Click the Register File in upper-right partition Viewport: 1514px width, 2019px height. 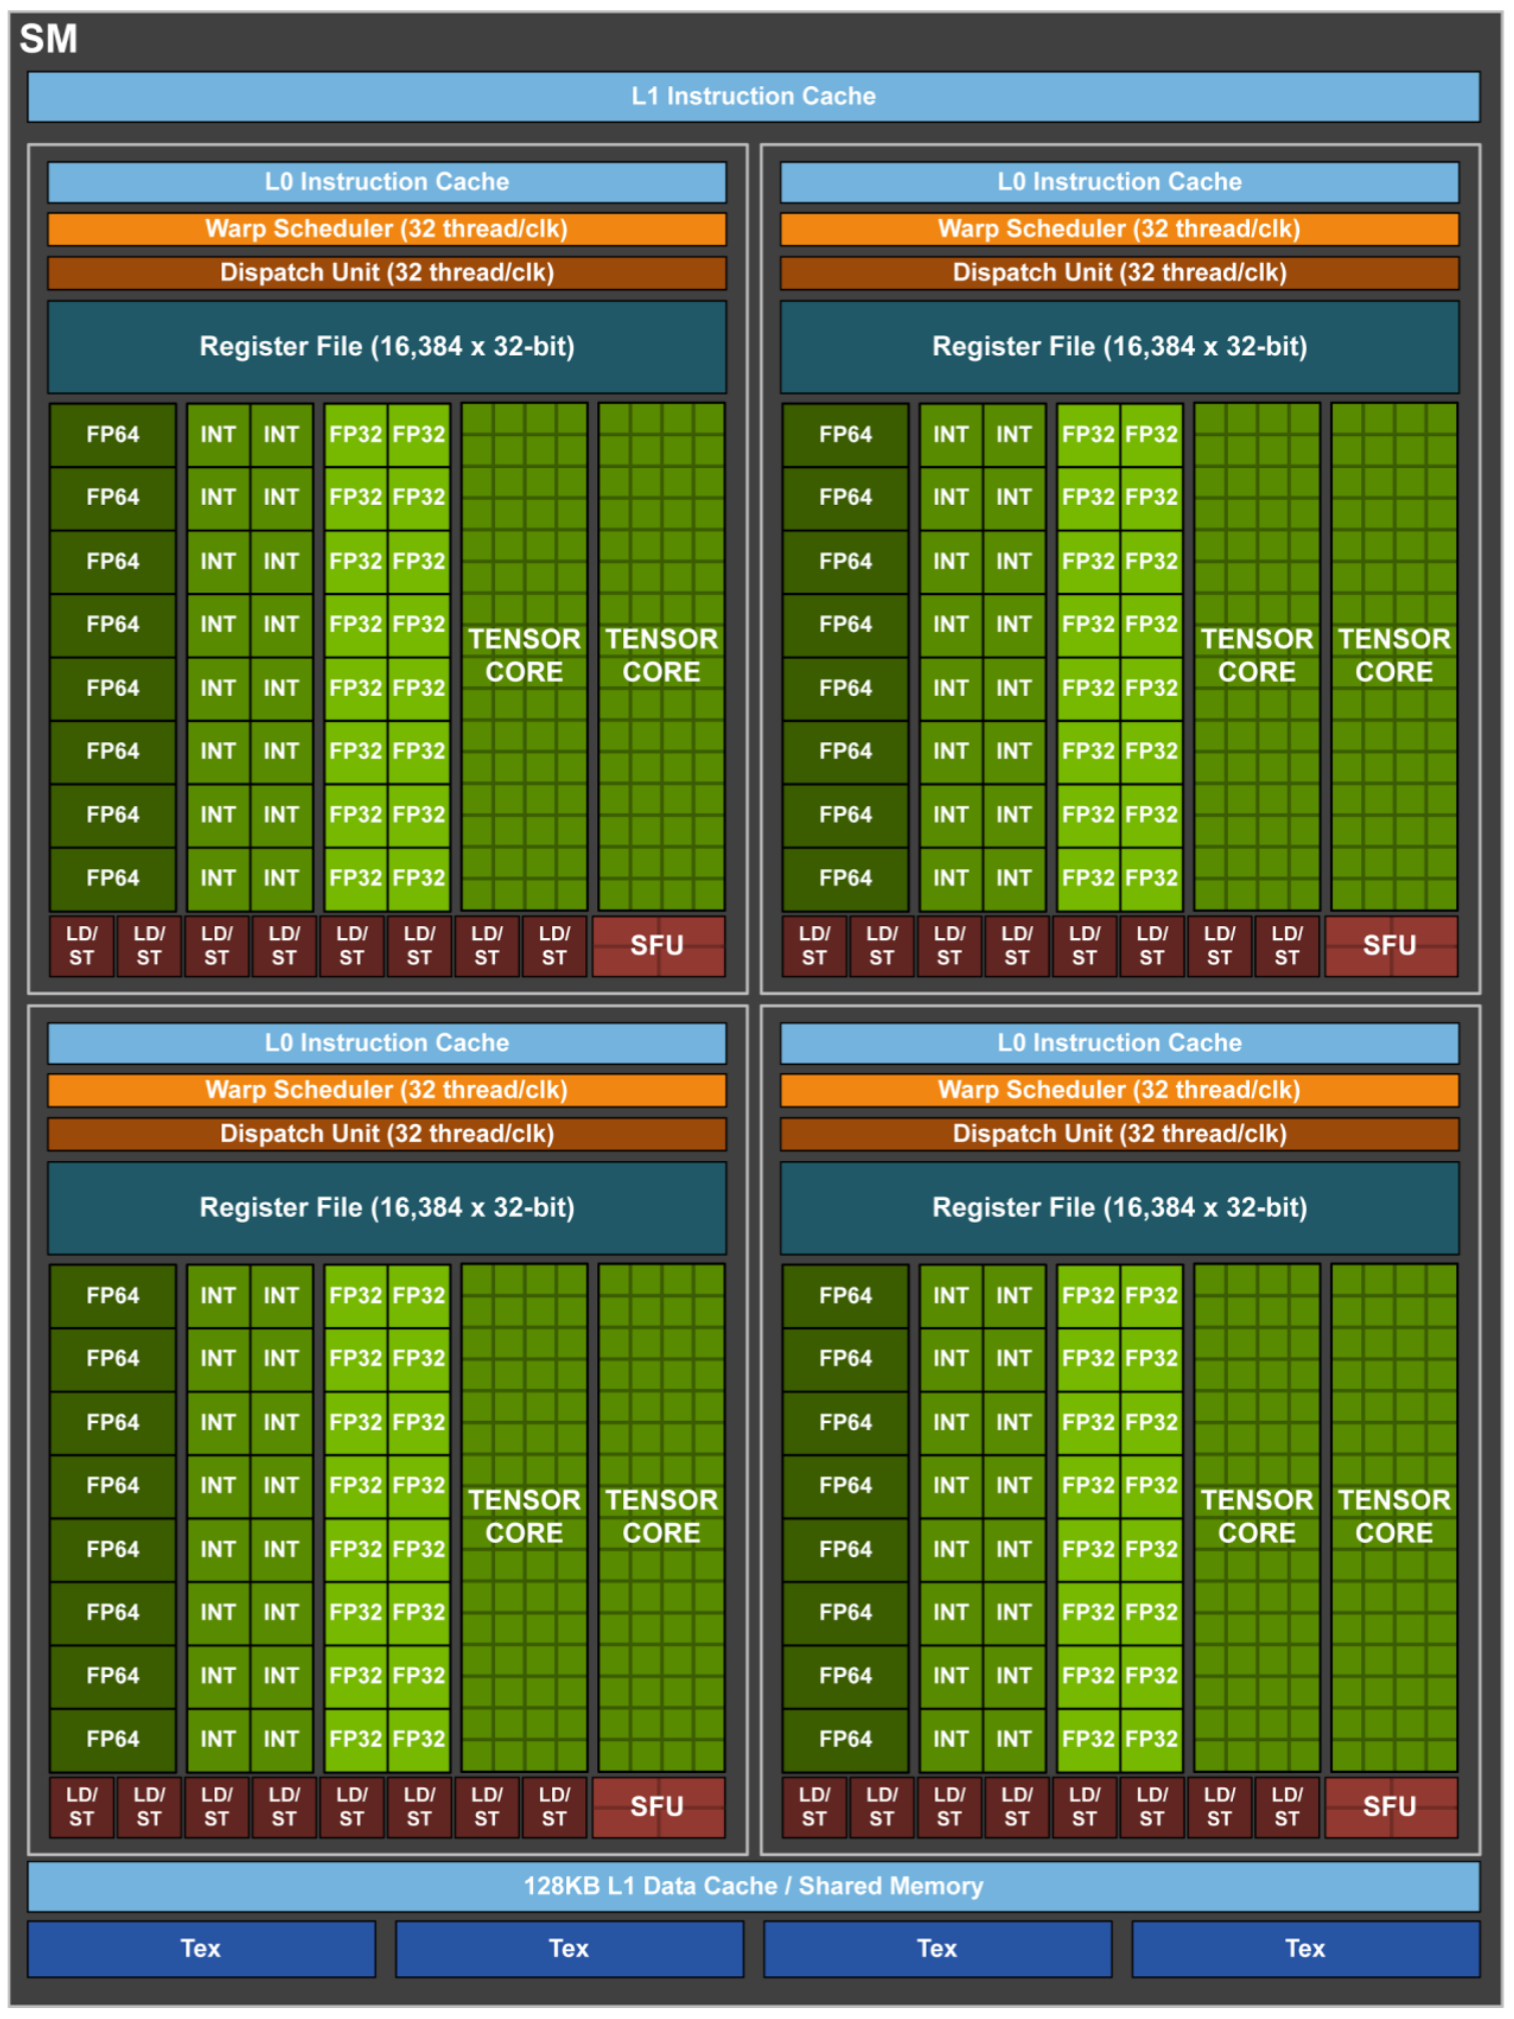pyautogui.click(x=1119, y=347)
